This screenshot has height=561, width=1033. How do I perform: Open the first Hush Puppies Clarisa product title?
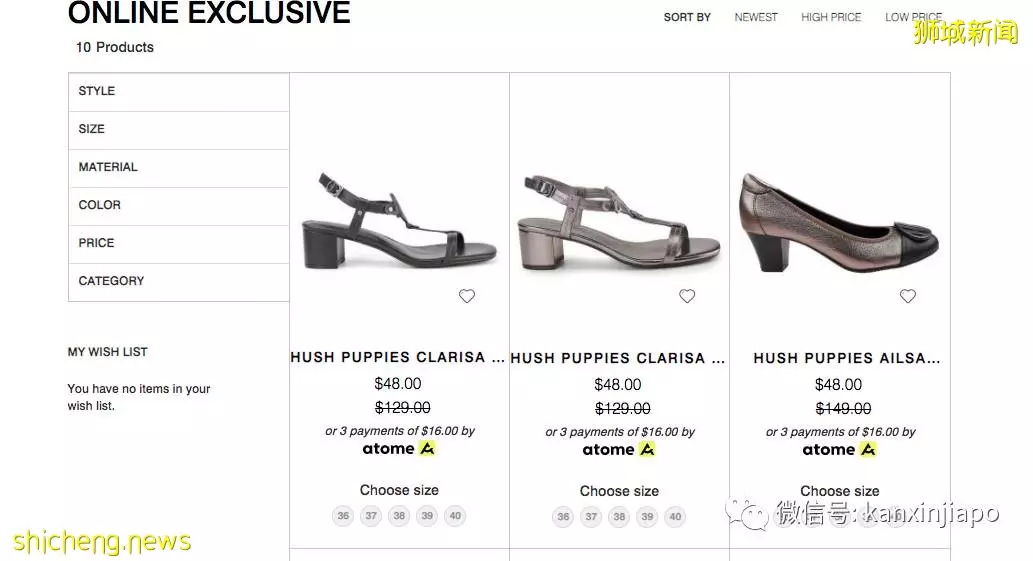(398, 358)
